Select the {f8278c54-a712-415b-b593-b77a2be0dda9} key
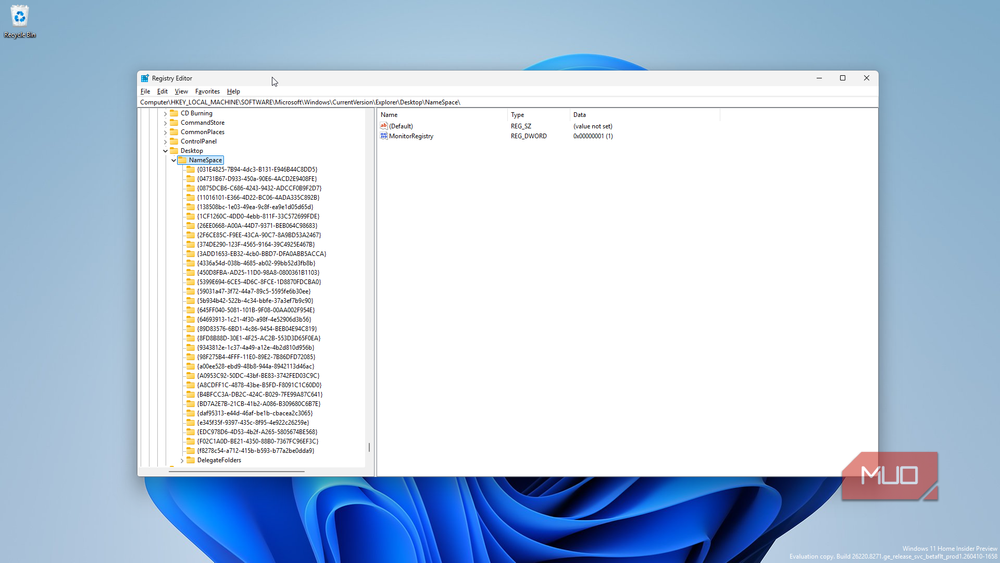Viewport: 1000px width, 563px height. pos(256,450)
